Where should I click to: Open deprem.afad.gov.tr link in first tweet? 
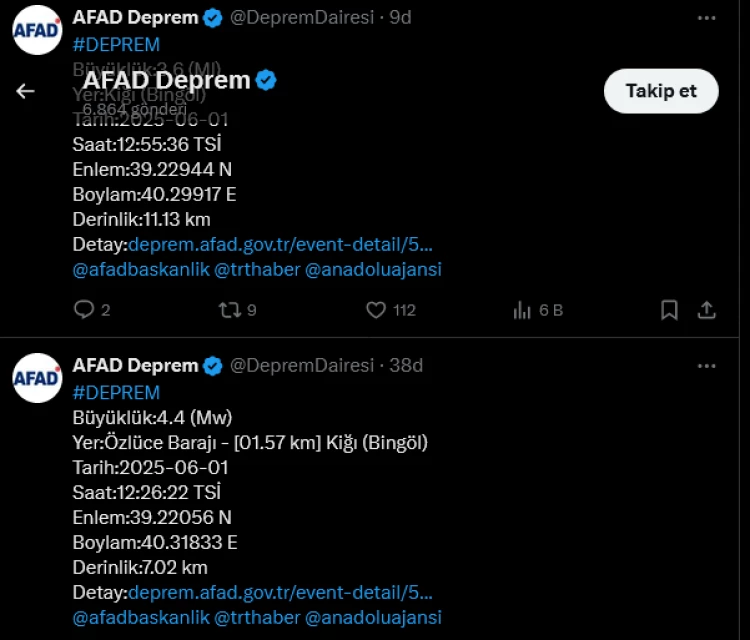click(x=280, y=244)
